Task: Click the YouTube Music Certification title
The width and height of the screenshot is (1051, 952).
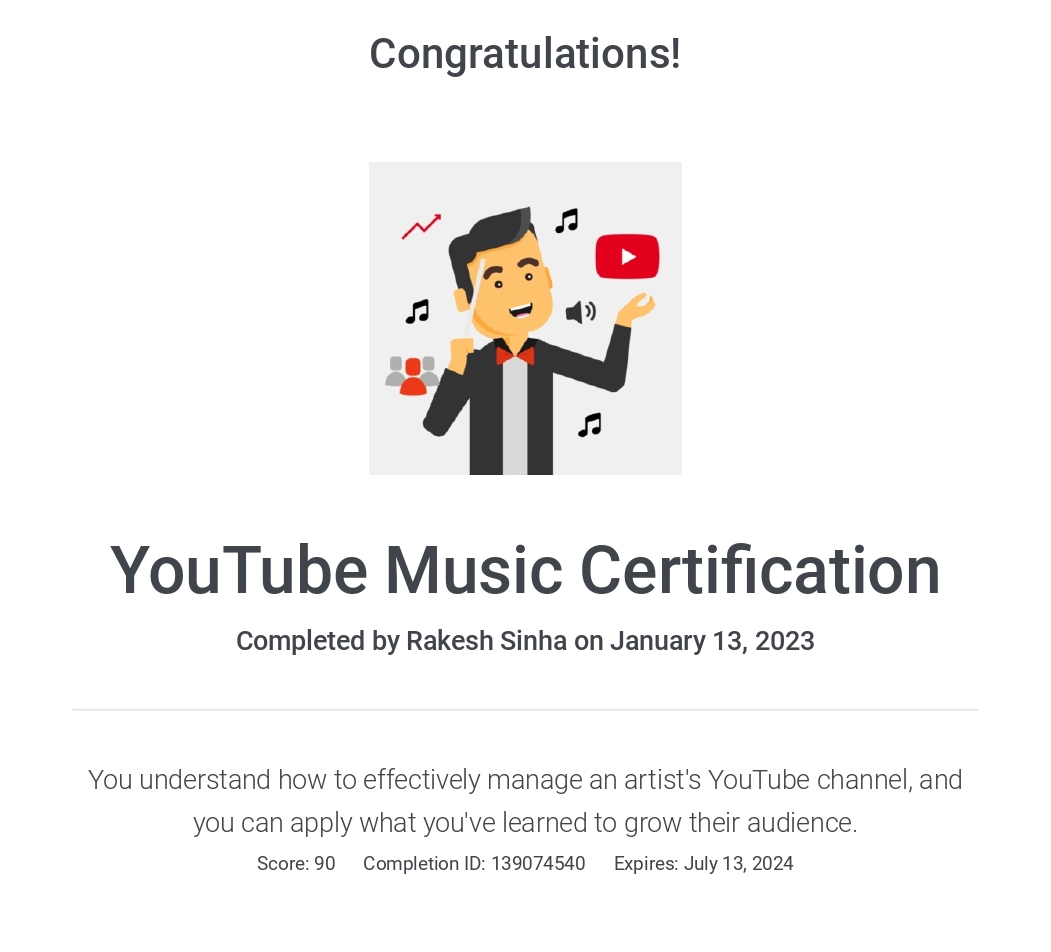Action: pyautogui.click(x=526, y=571)
